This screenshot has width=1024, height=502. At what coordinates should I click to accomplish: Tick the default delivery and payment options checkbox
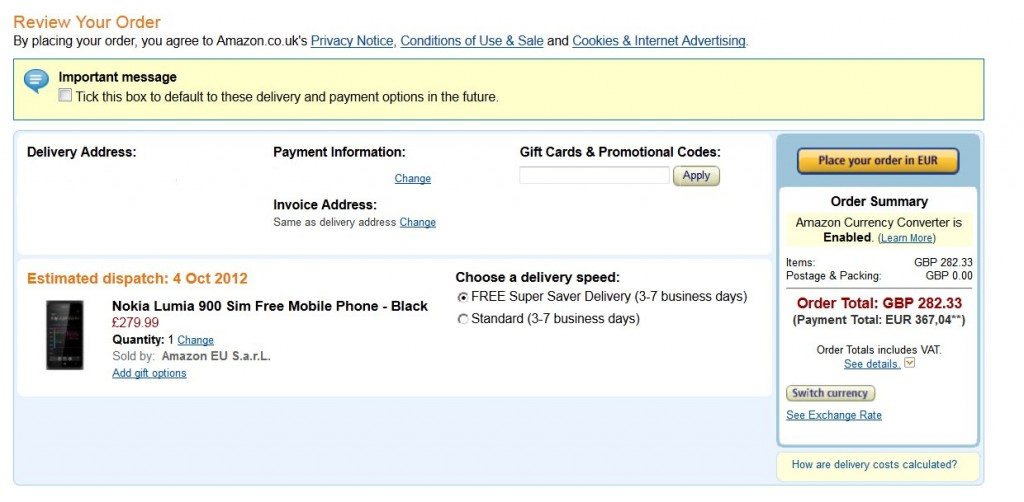(x=66, y=96)
